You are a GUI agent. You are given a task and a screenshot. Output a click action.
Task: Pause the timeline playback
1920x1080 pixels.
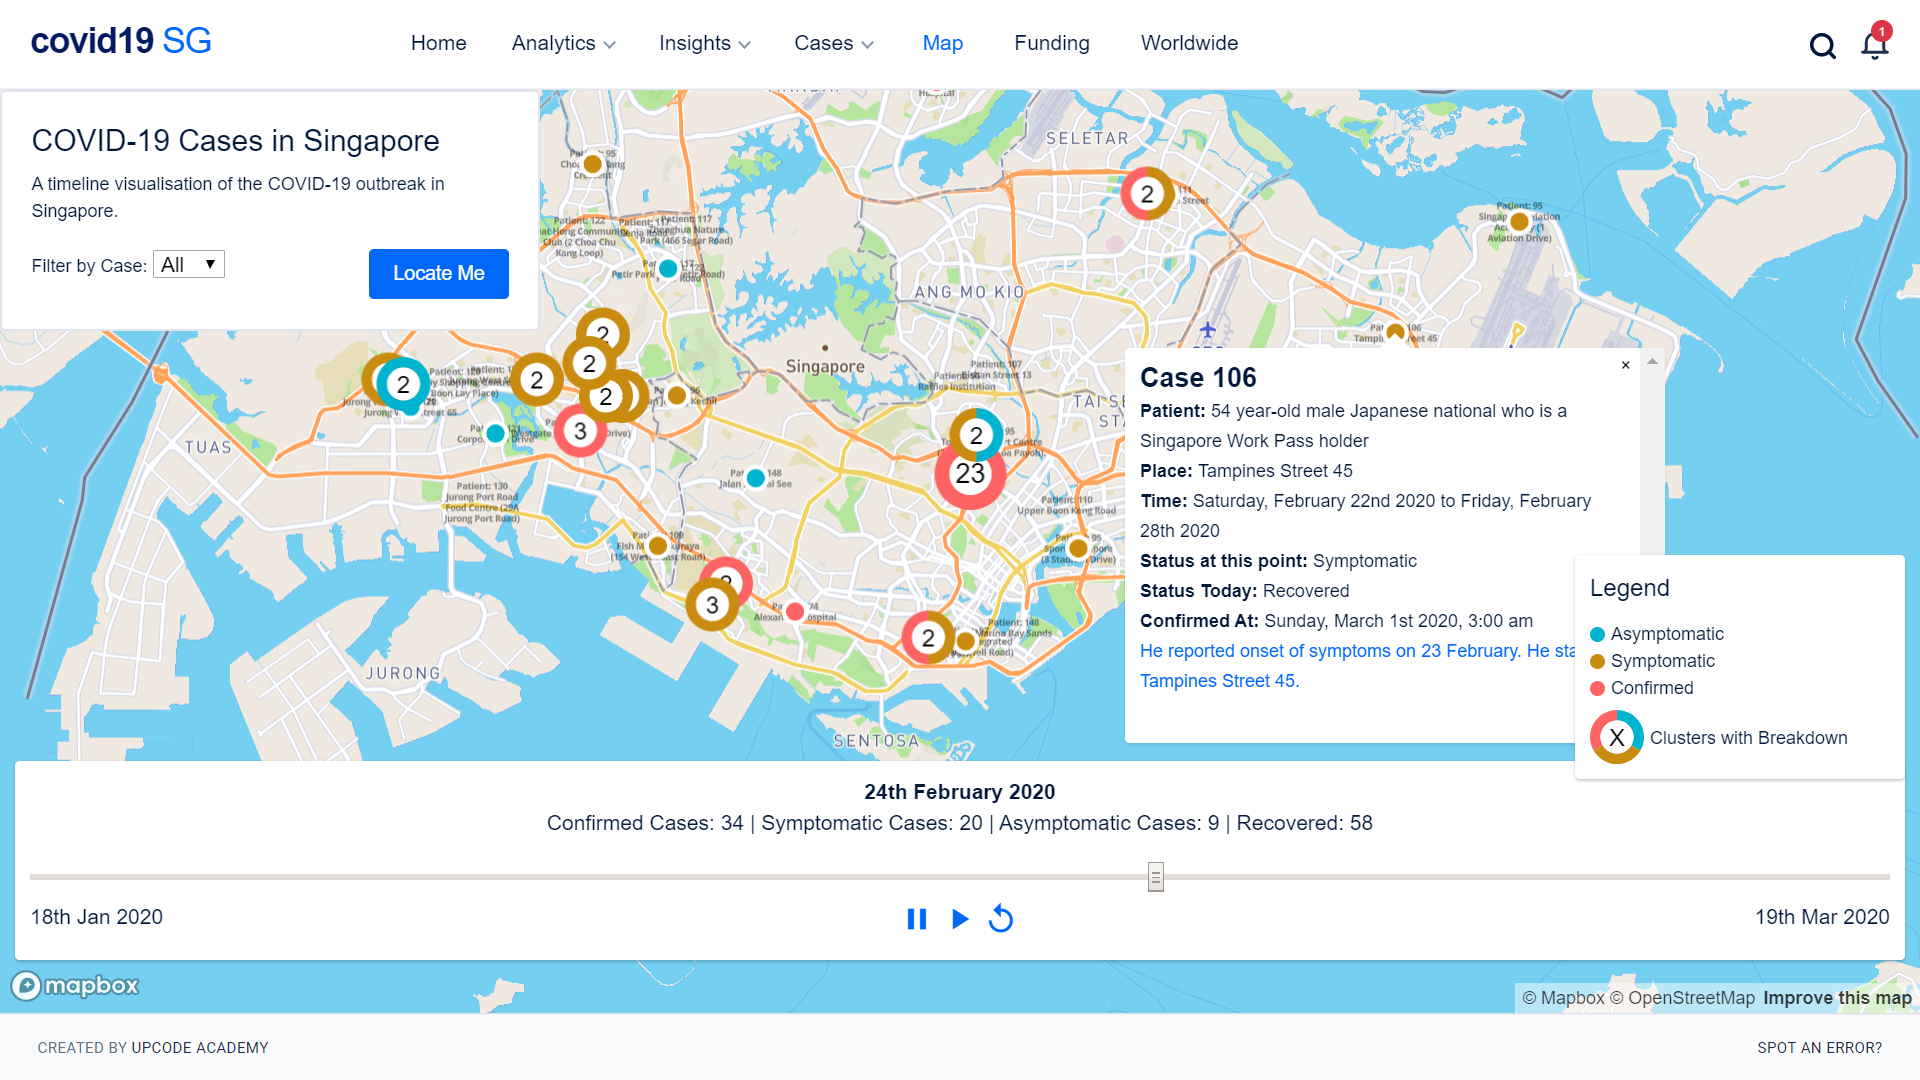click(x=916, y=918)
